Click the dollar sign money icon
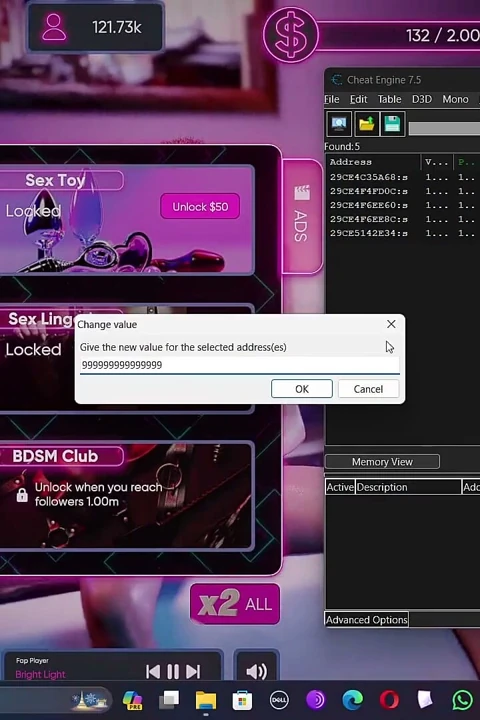Screen dimensions: 480x720 pyautogui.click(x=291, y=35)
